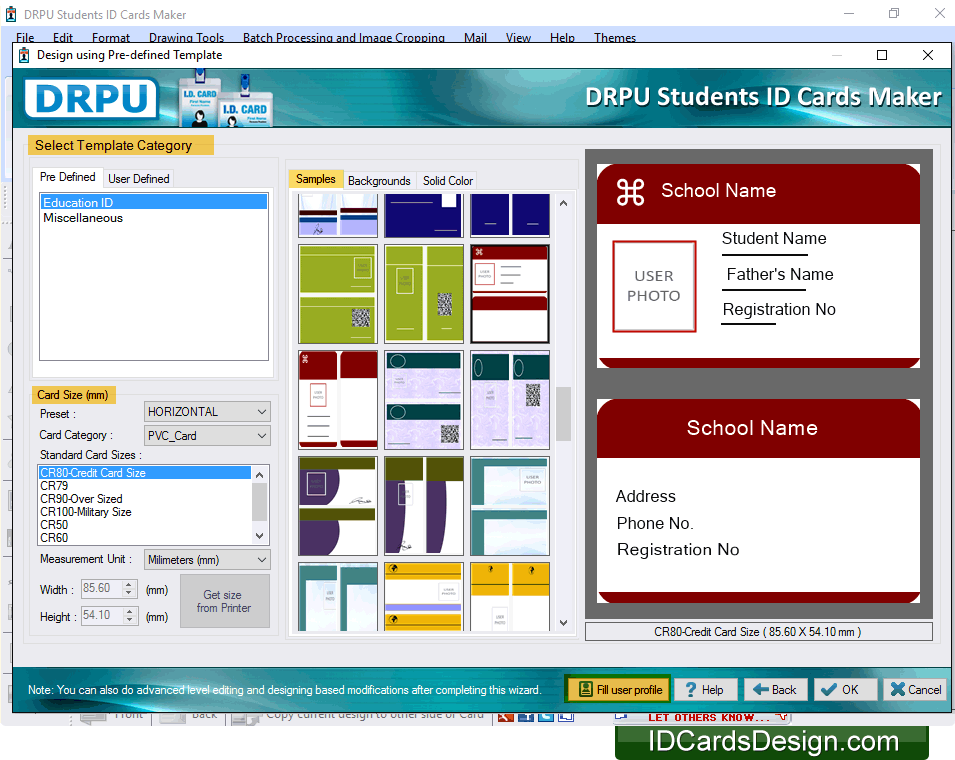Viewport: 955px width, 760px height.
Task: Select the Pre Defined tab
Action: pyautogui.click(x=68, y=177)
